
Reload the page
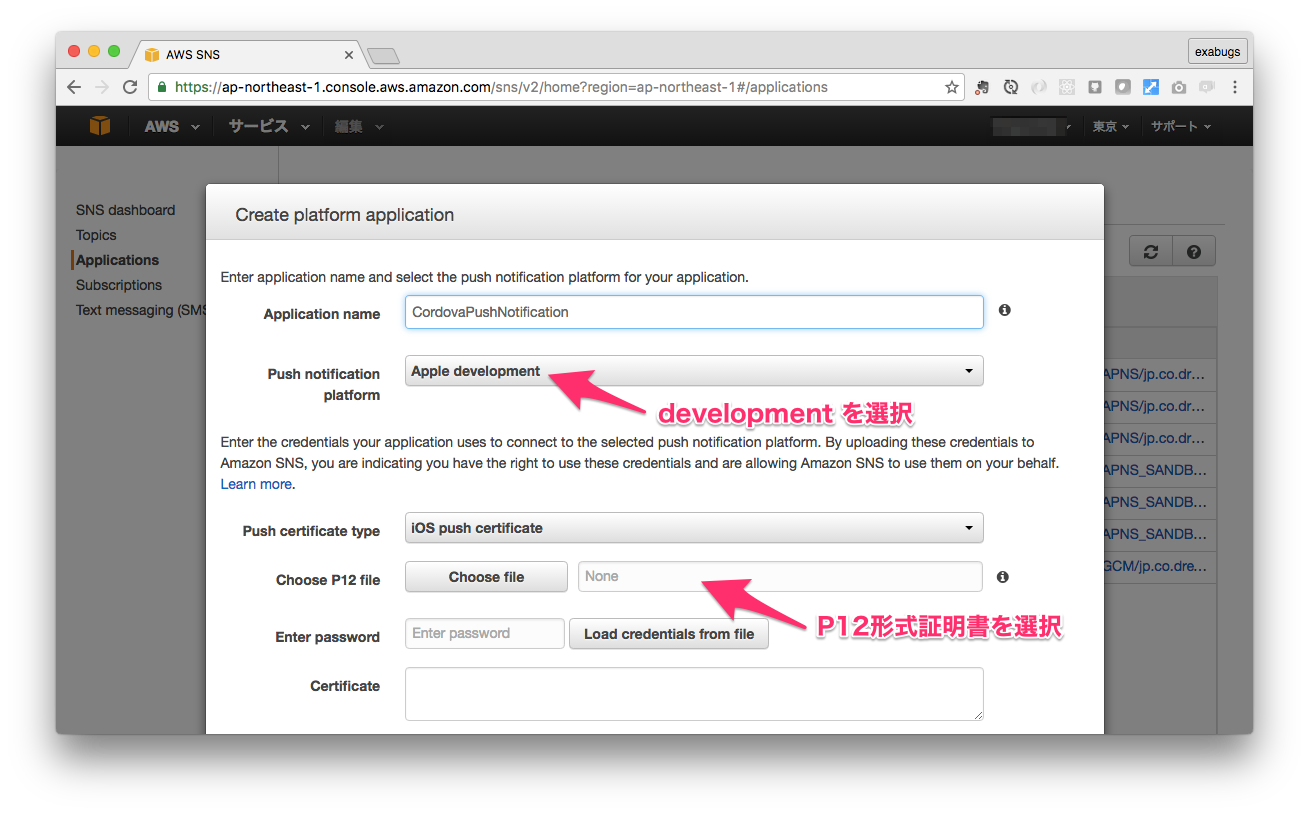coord(130,87)
